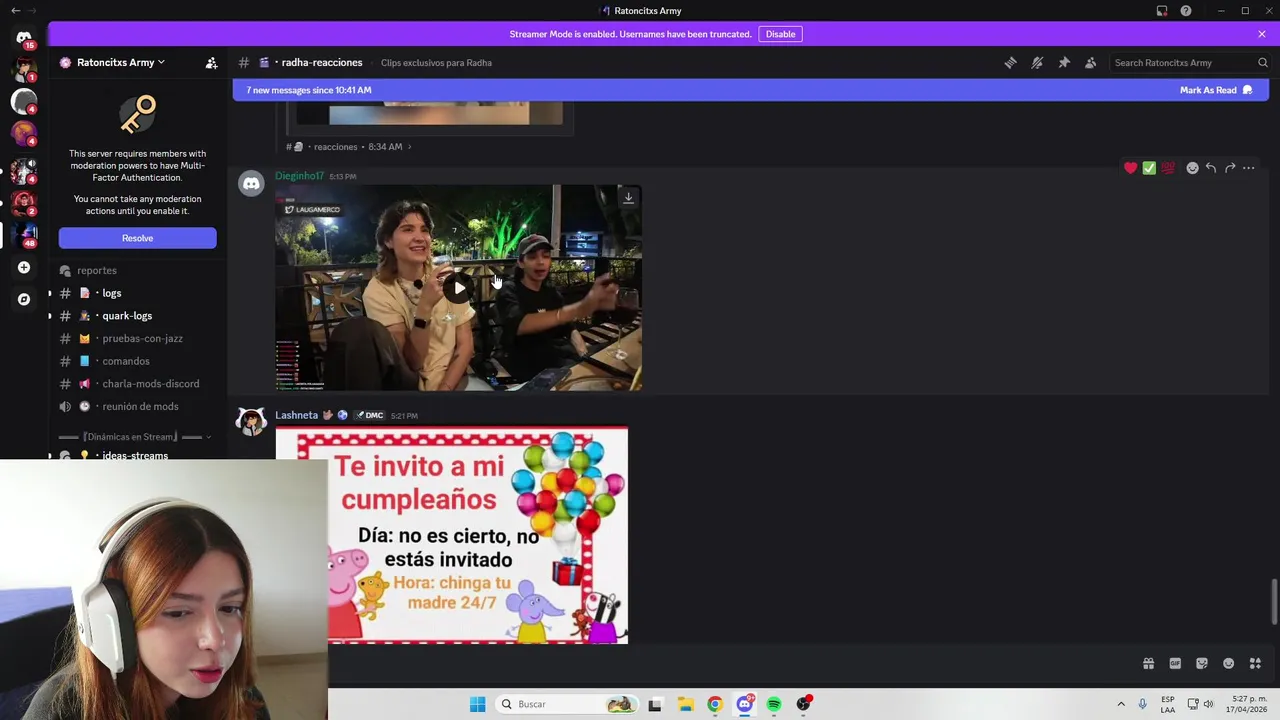Toggle the member list
The image size is (1280, 720).
(1090, 62)
